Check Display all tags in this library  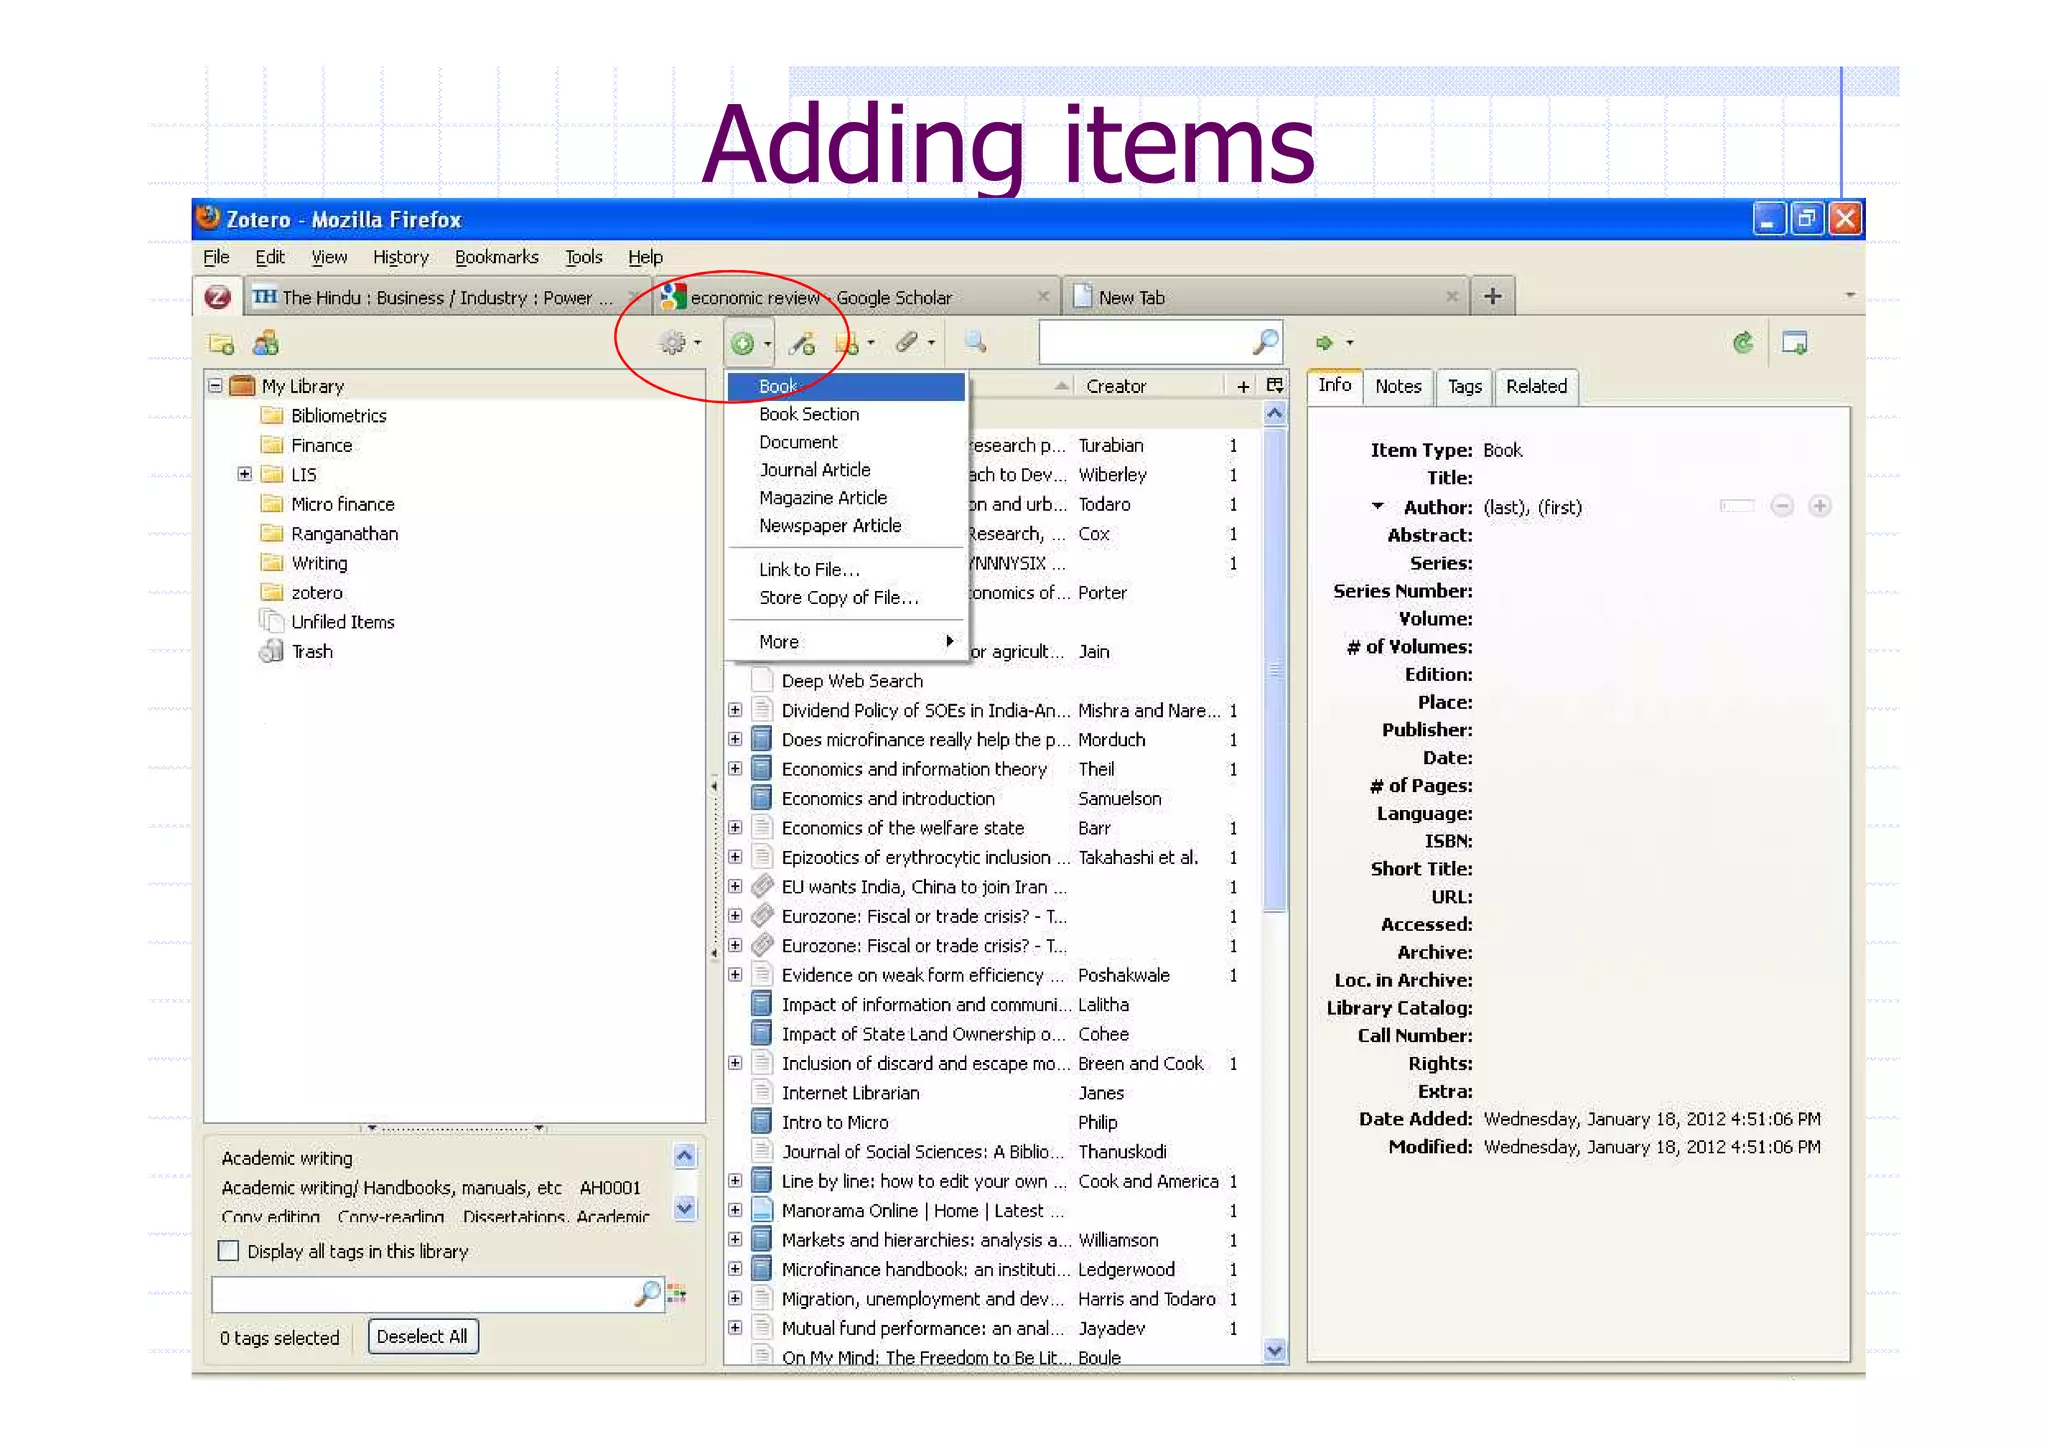229,1251
